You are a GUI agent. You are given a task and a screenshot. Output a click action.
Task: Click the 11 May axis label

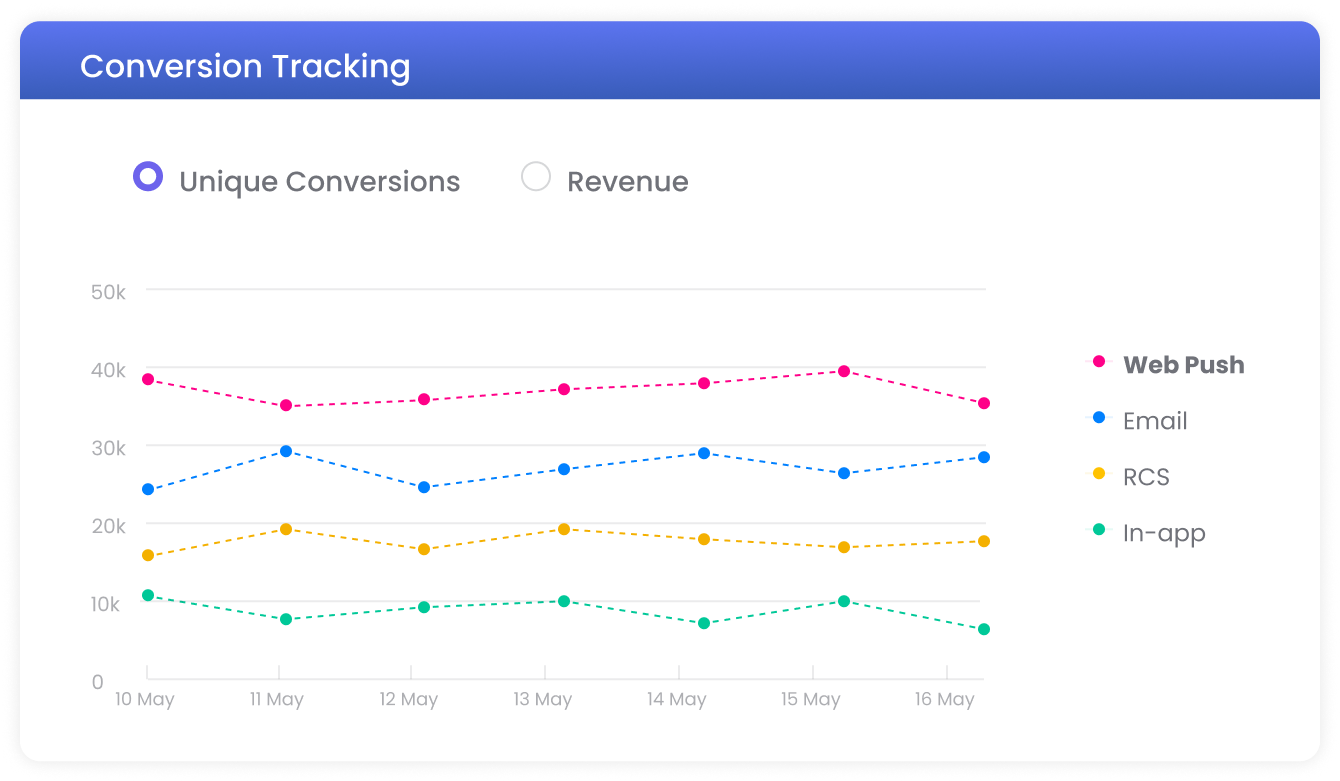pos(276,699)
